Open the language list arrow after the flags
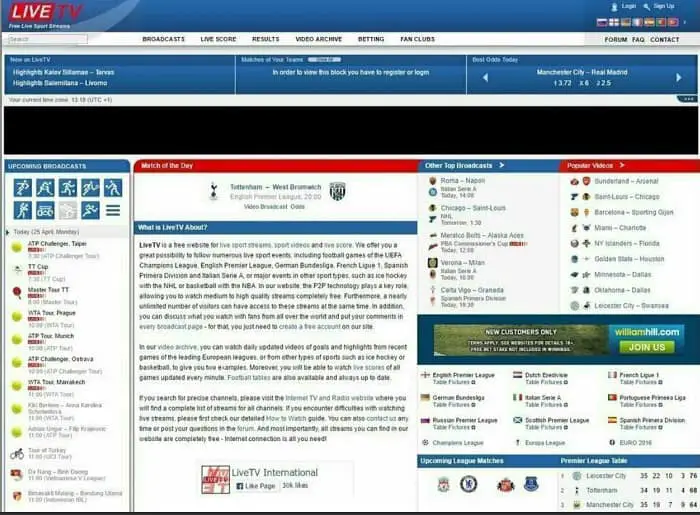Viewport: 700px width, 515px height. [x=685, y=22]
